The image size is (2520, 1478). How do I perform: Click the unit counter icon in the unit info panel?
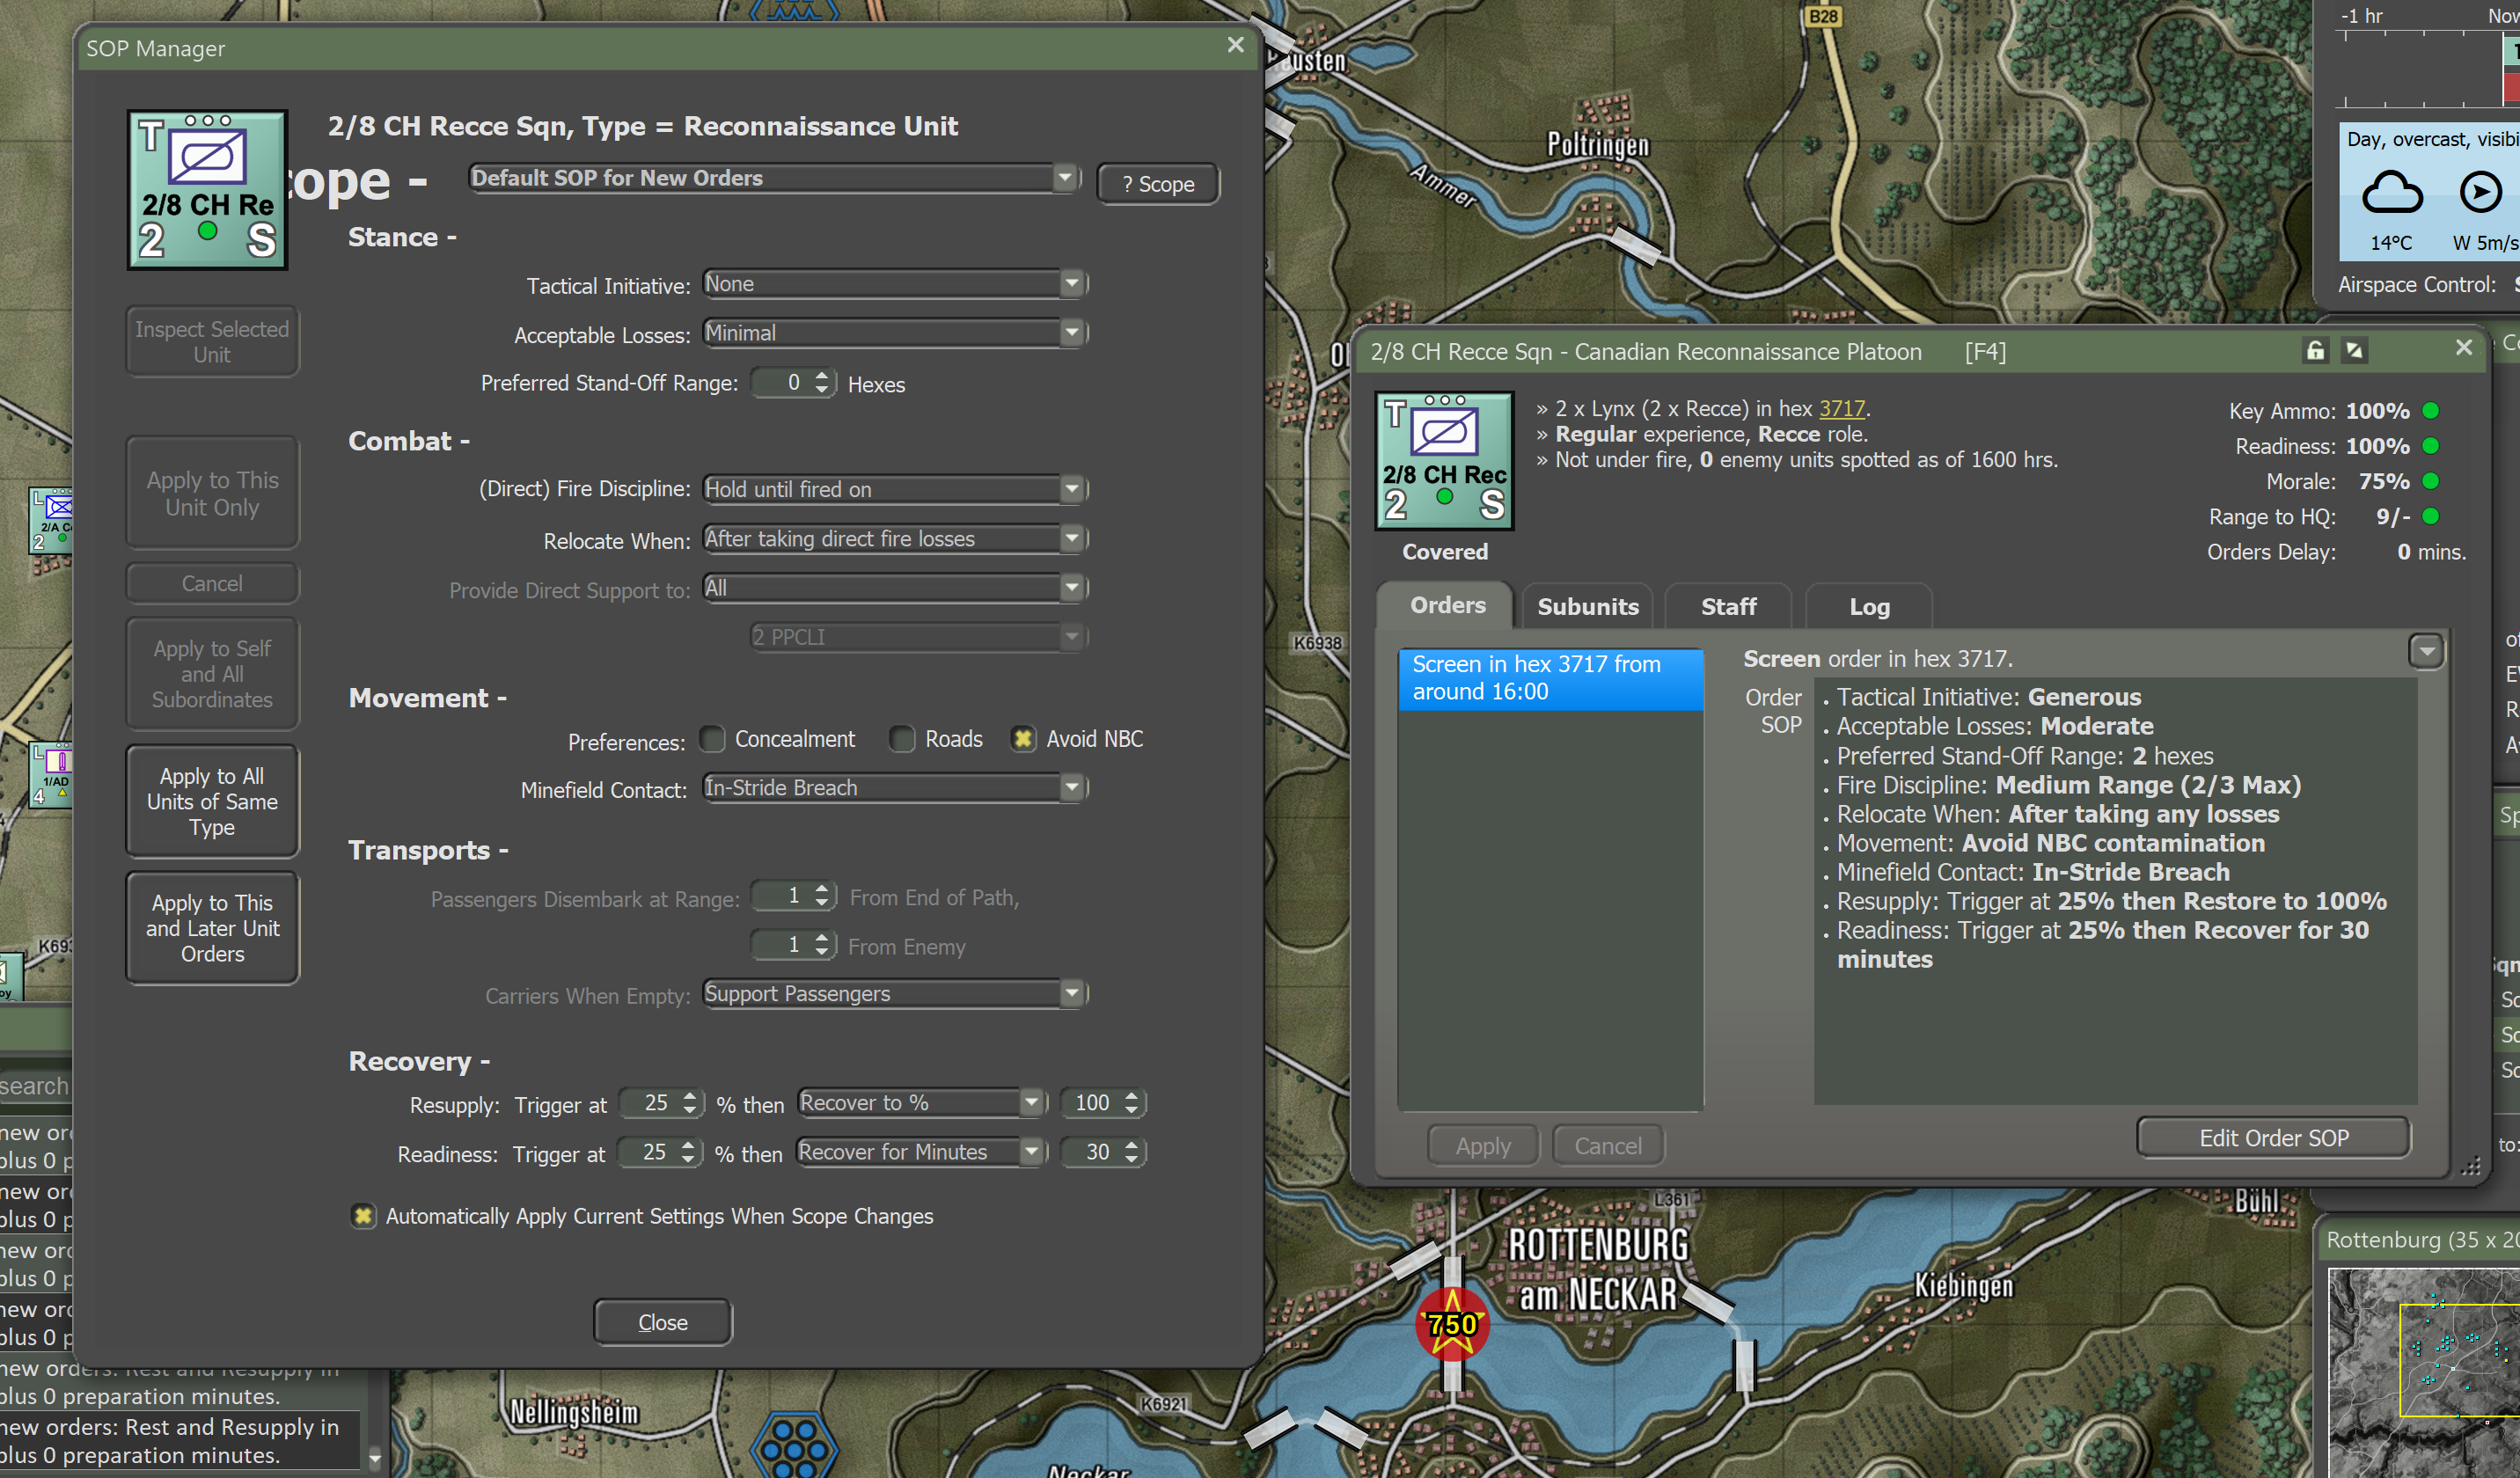coord(1444,460)
